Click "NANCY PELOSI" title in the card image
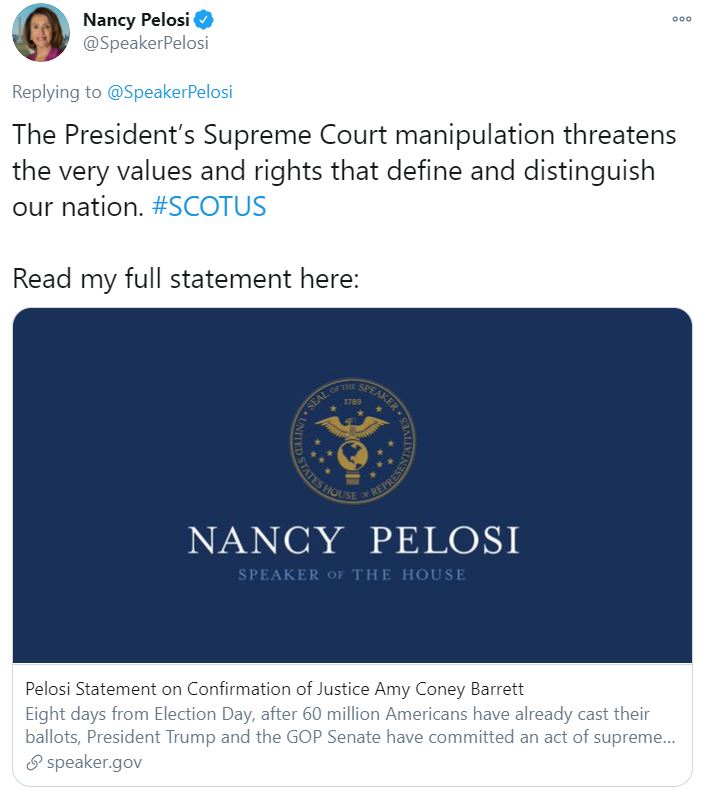The height and width of the screenshot is (796, 701). point(353,541)
